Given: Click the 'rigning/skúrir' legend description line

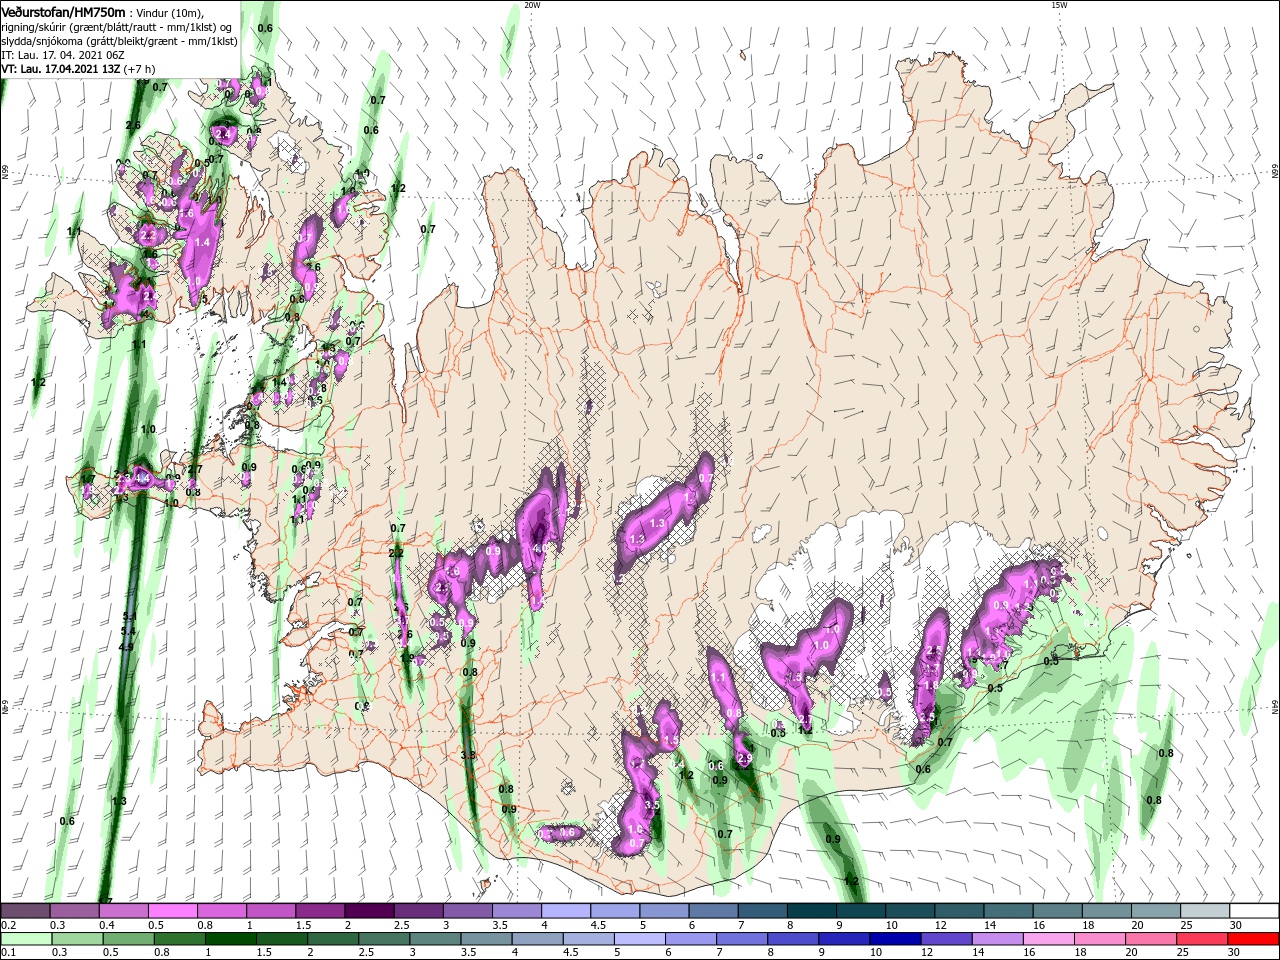Looking at the screenshot, I should [x=117, y=27].
